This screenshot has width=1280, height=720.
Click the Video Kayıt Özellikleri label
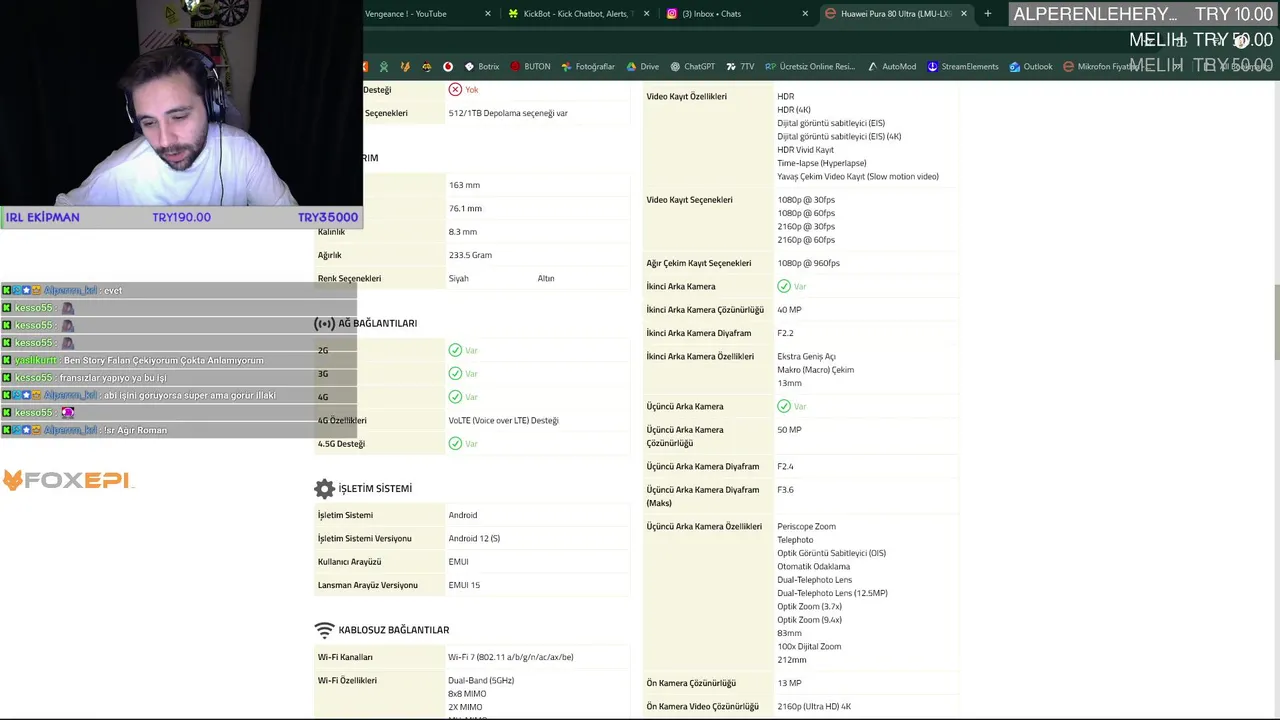click(686, 97)
